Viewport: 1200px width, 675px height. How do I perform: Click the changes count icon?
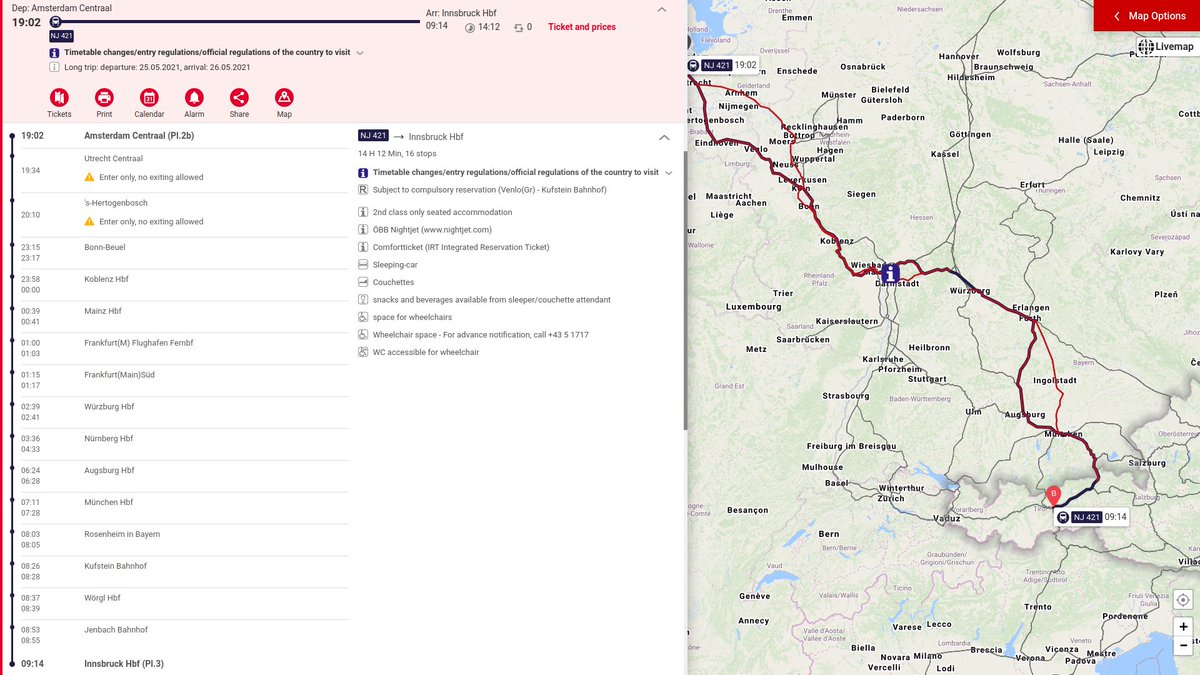coord(519,28)
